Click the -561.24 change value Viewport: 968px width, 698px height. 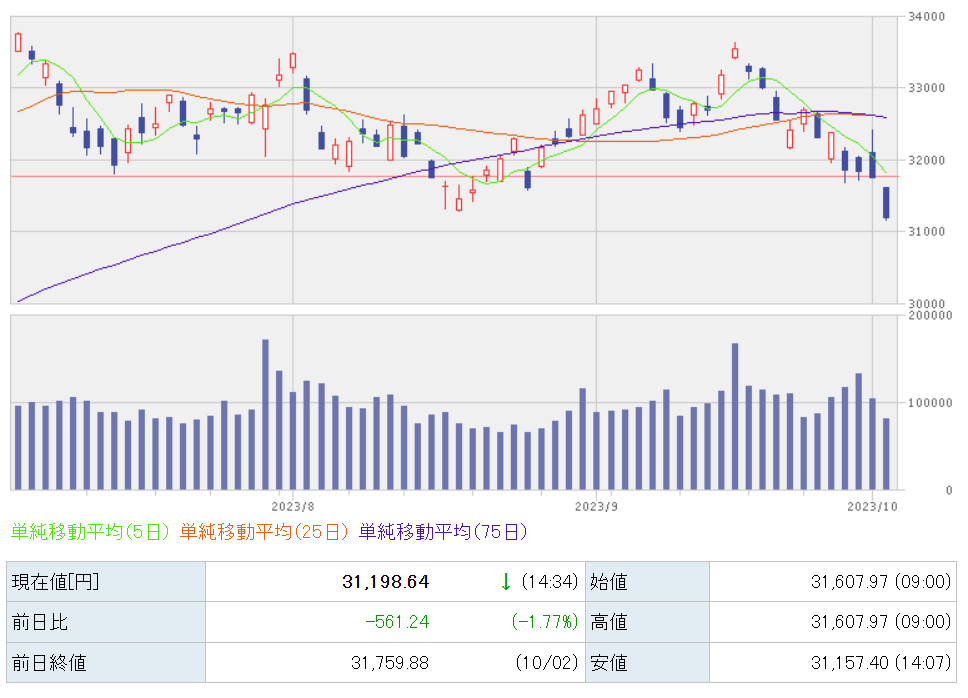397,622
